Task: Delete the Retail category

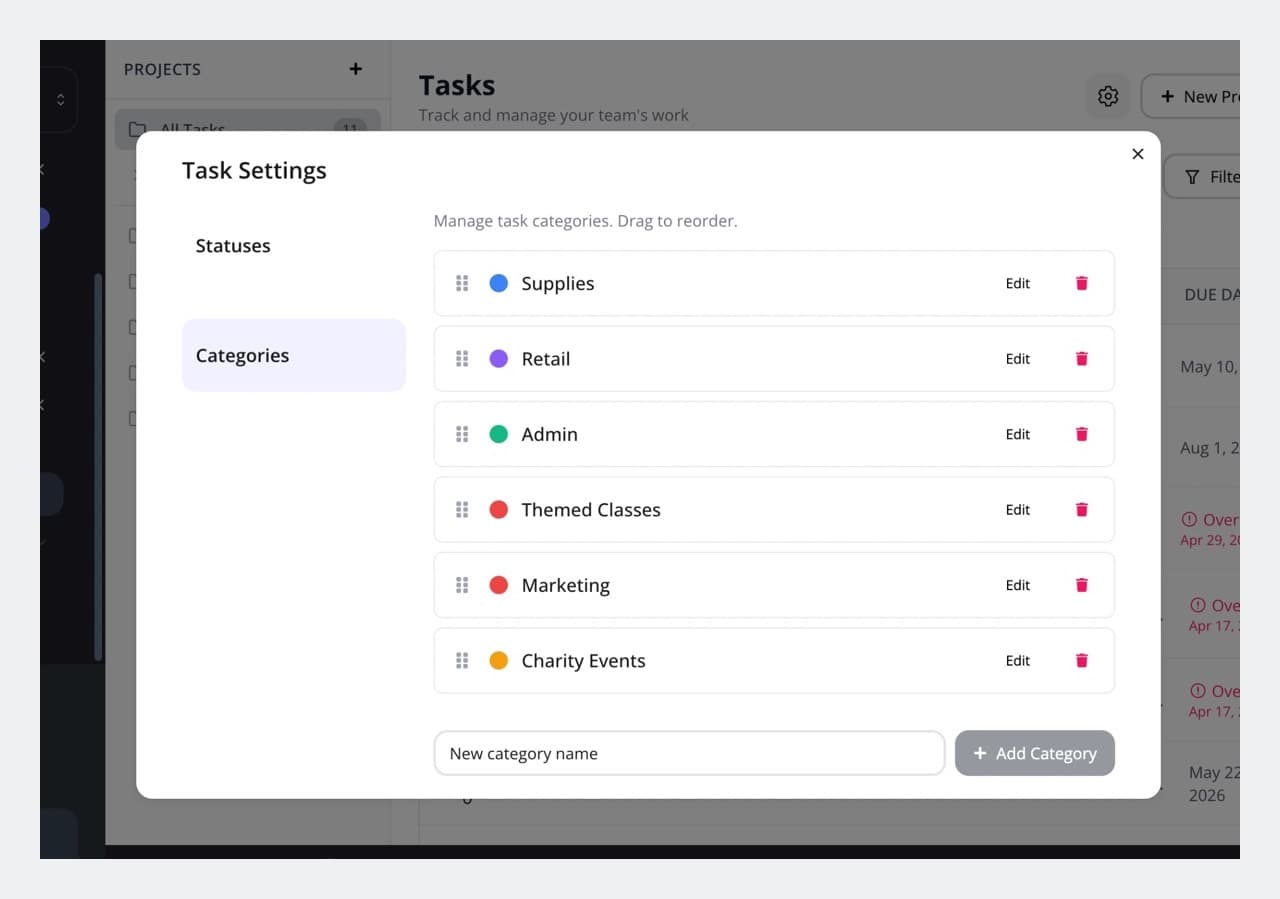Action: 1081,359
